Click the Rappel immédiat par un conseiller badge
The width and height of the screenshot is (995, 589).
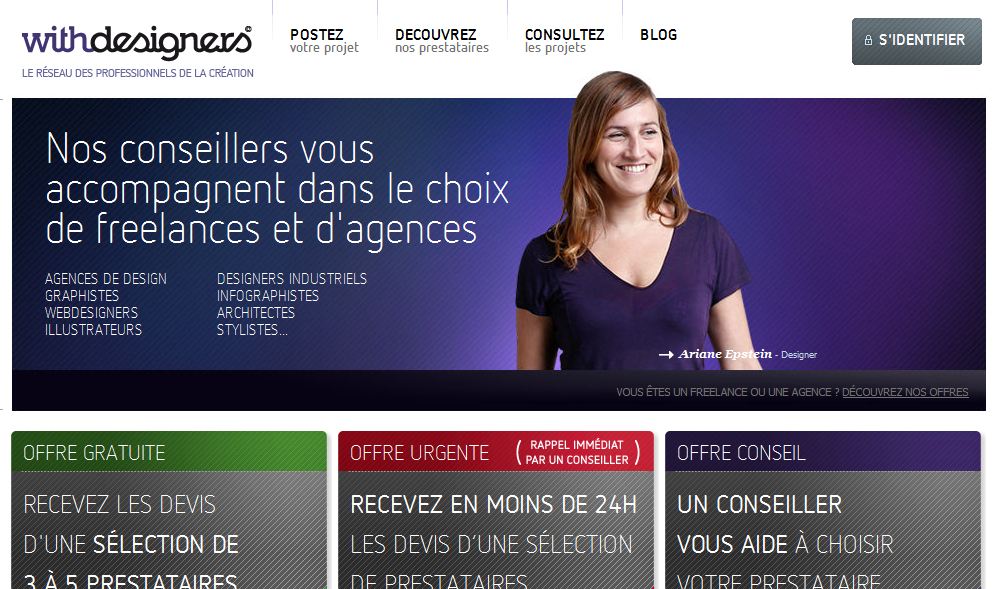tap(577, 452)
